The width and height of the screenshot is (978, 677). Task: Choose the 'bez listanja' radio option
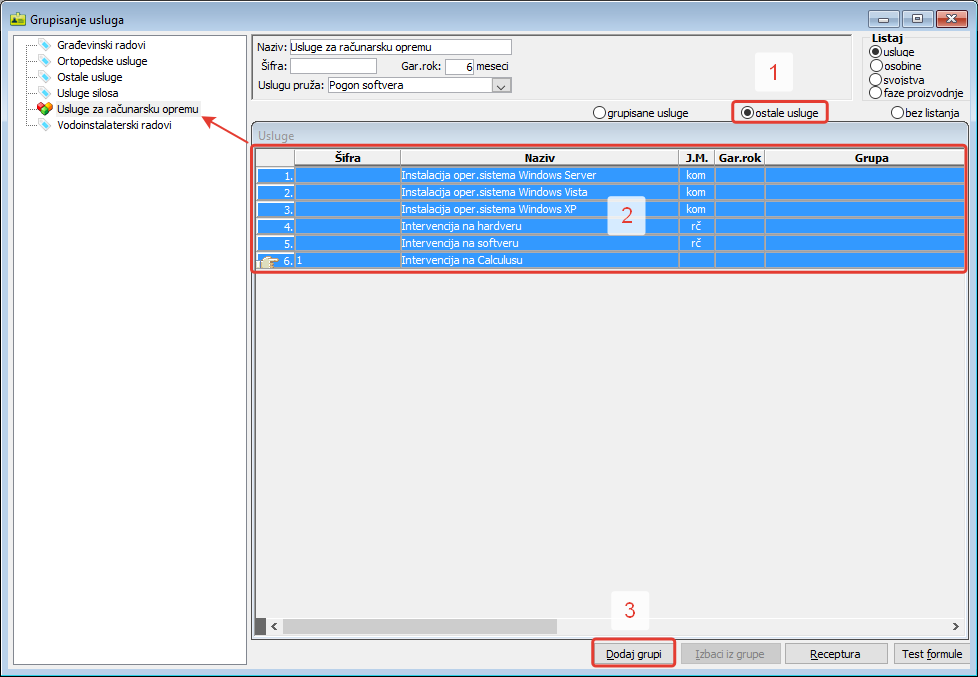click(x=897, y=113)
